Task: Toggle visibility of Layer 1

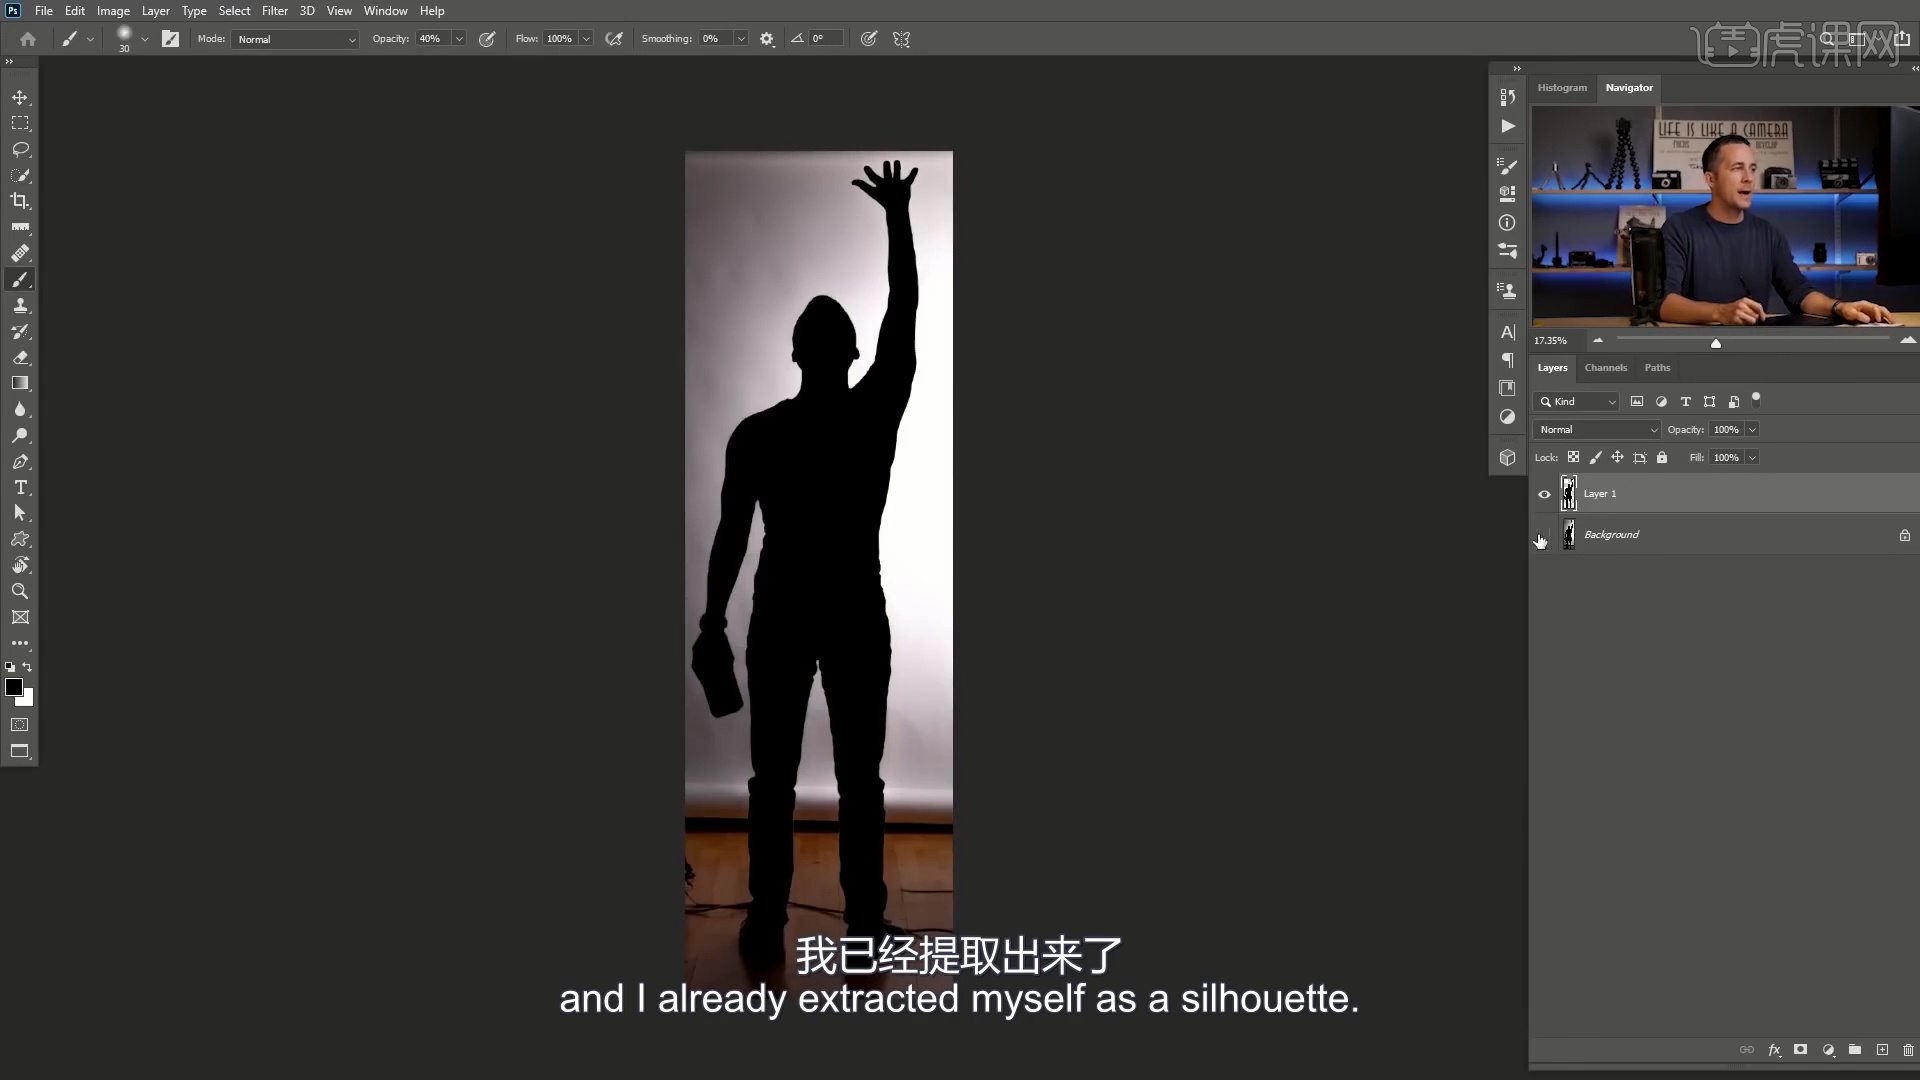Action: 1544,492
